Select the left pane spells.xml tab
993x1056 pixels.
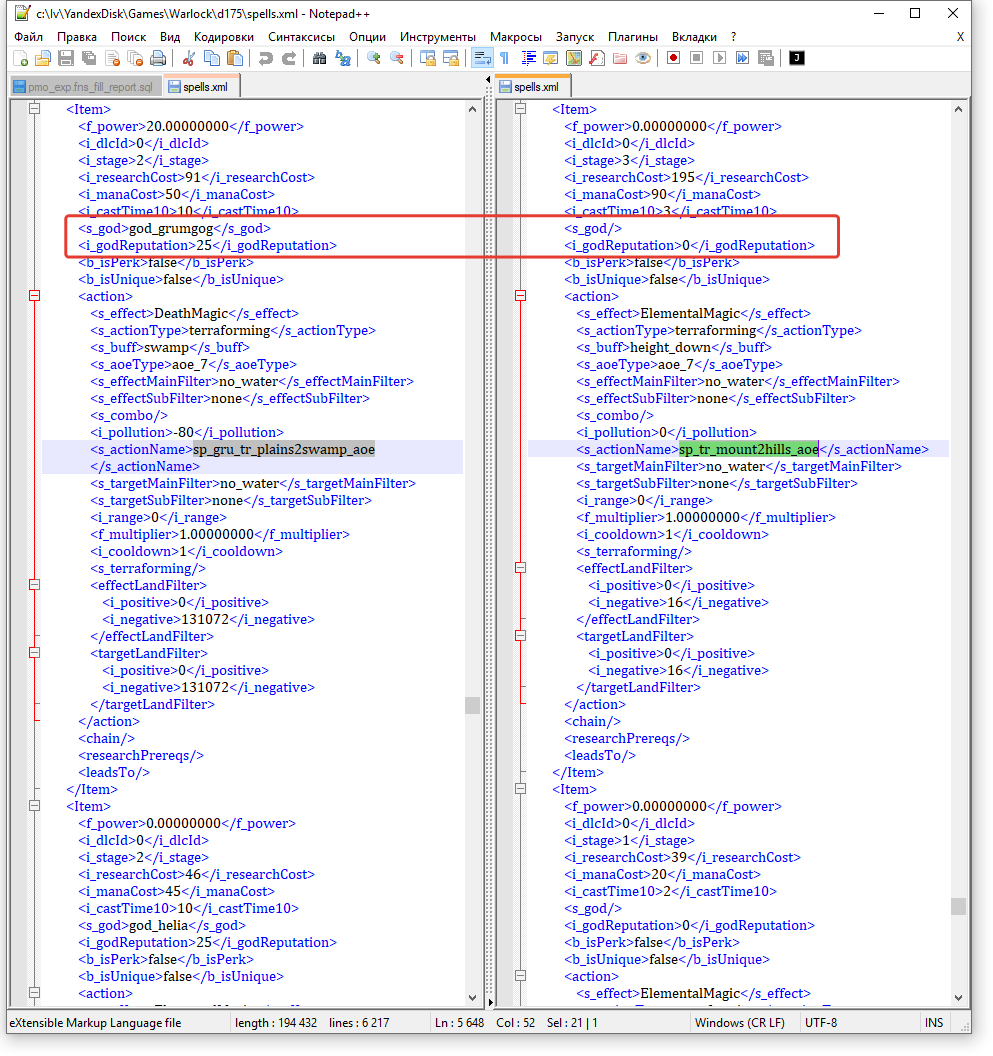[x=201, y=86]
